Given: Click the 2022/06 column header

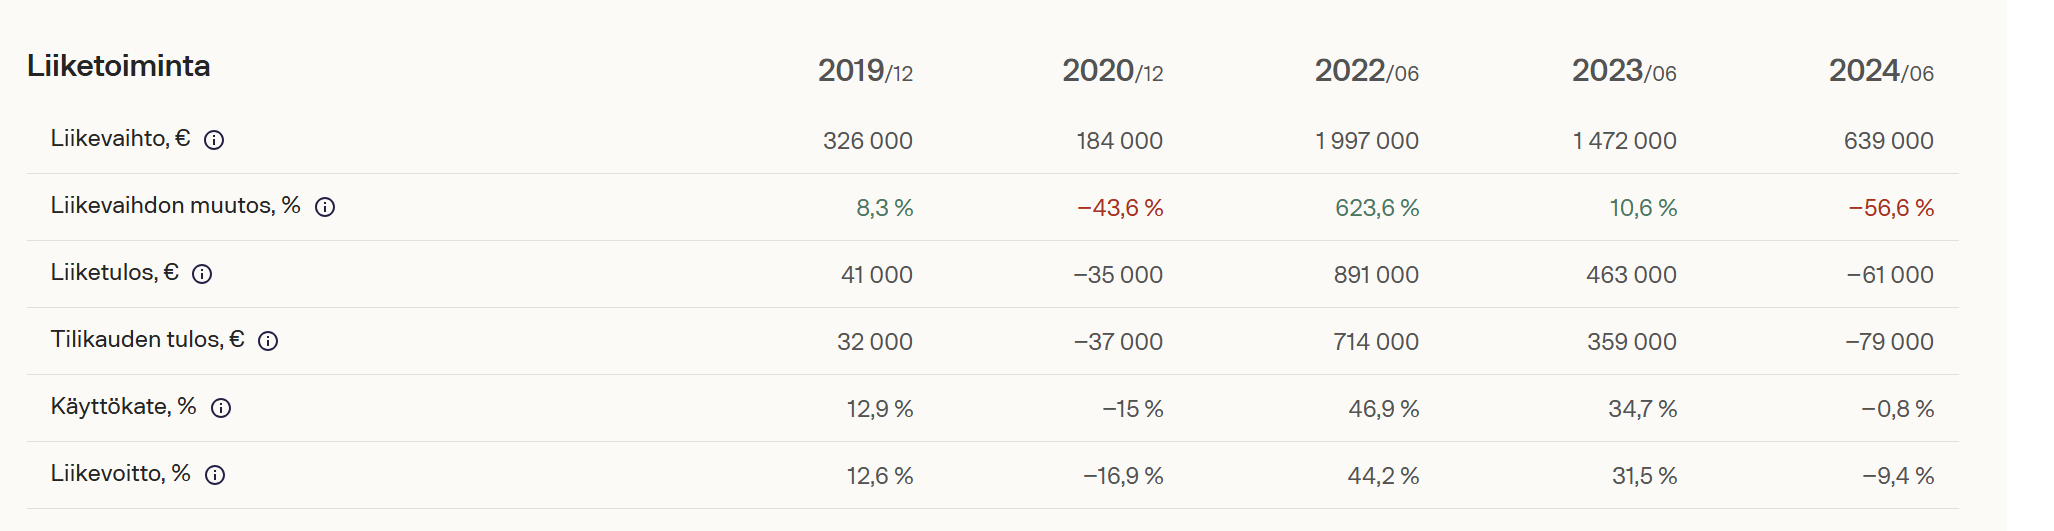Looking at the screenshot, I should 1366,71.
